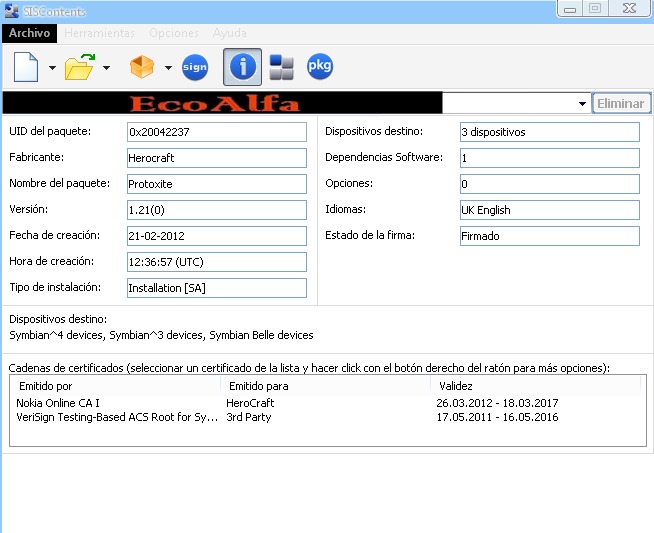Click the new blank file icon
654x533 pixels.
26,67
